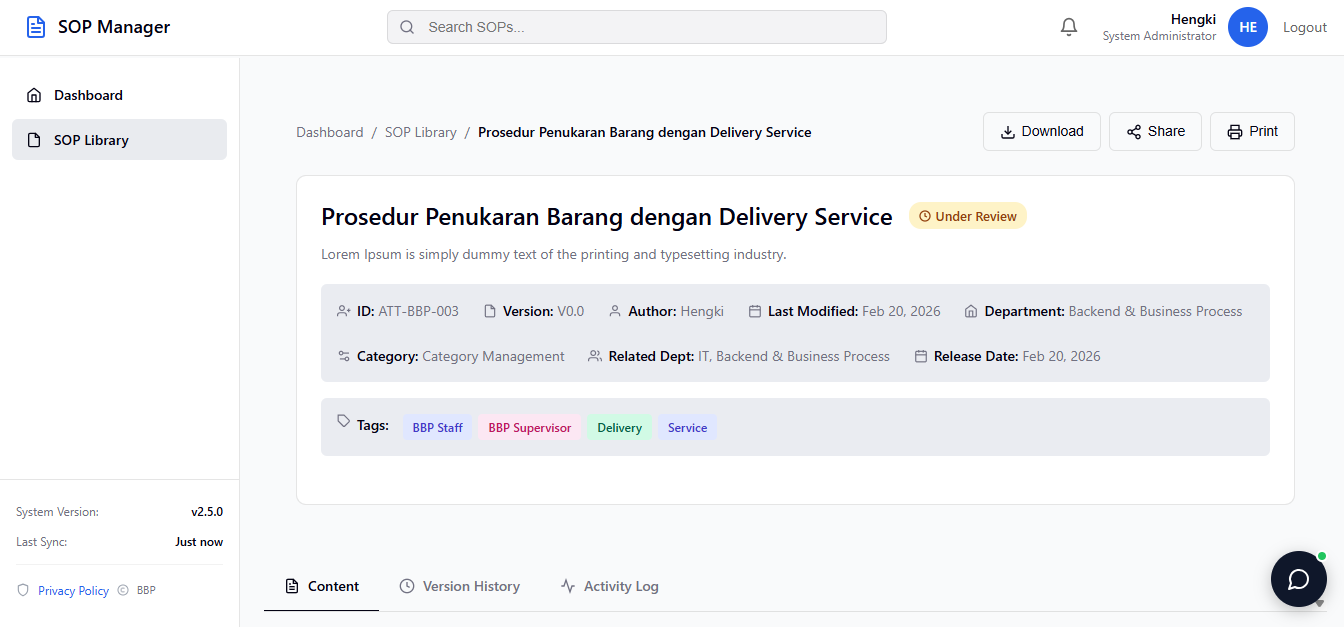Open the notifications bell
Image resolution: width=1344 pixels, height=627 pixels.
[1069, 27]
